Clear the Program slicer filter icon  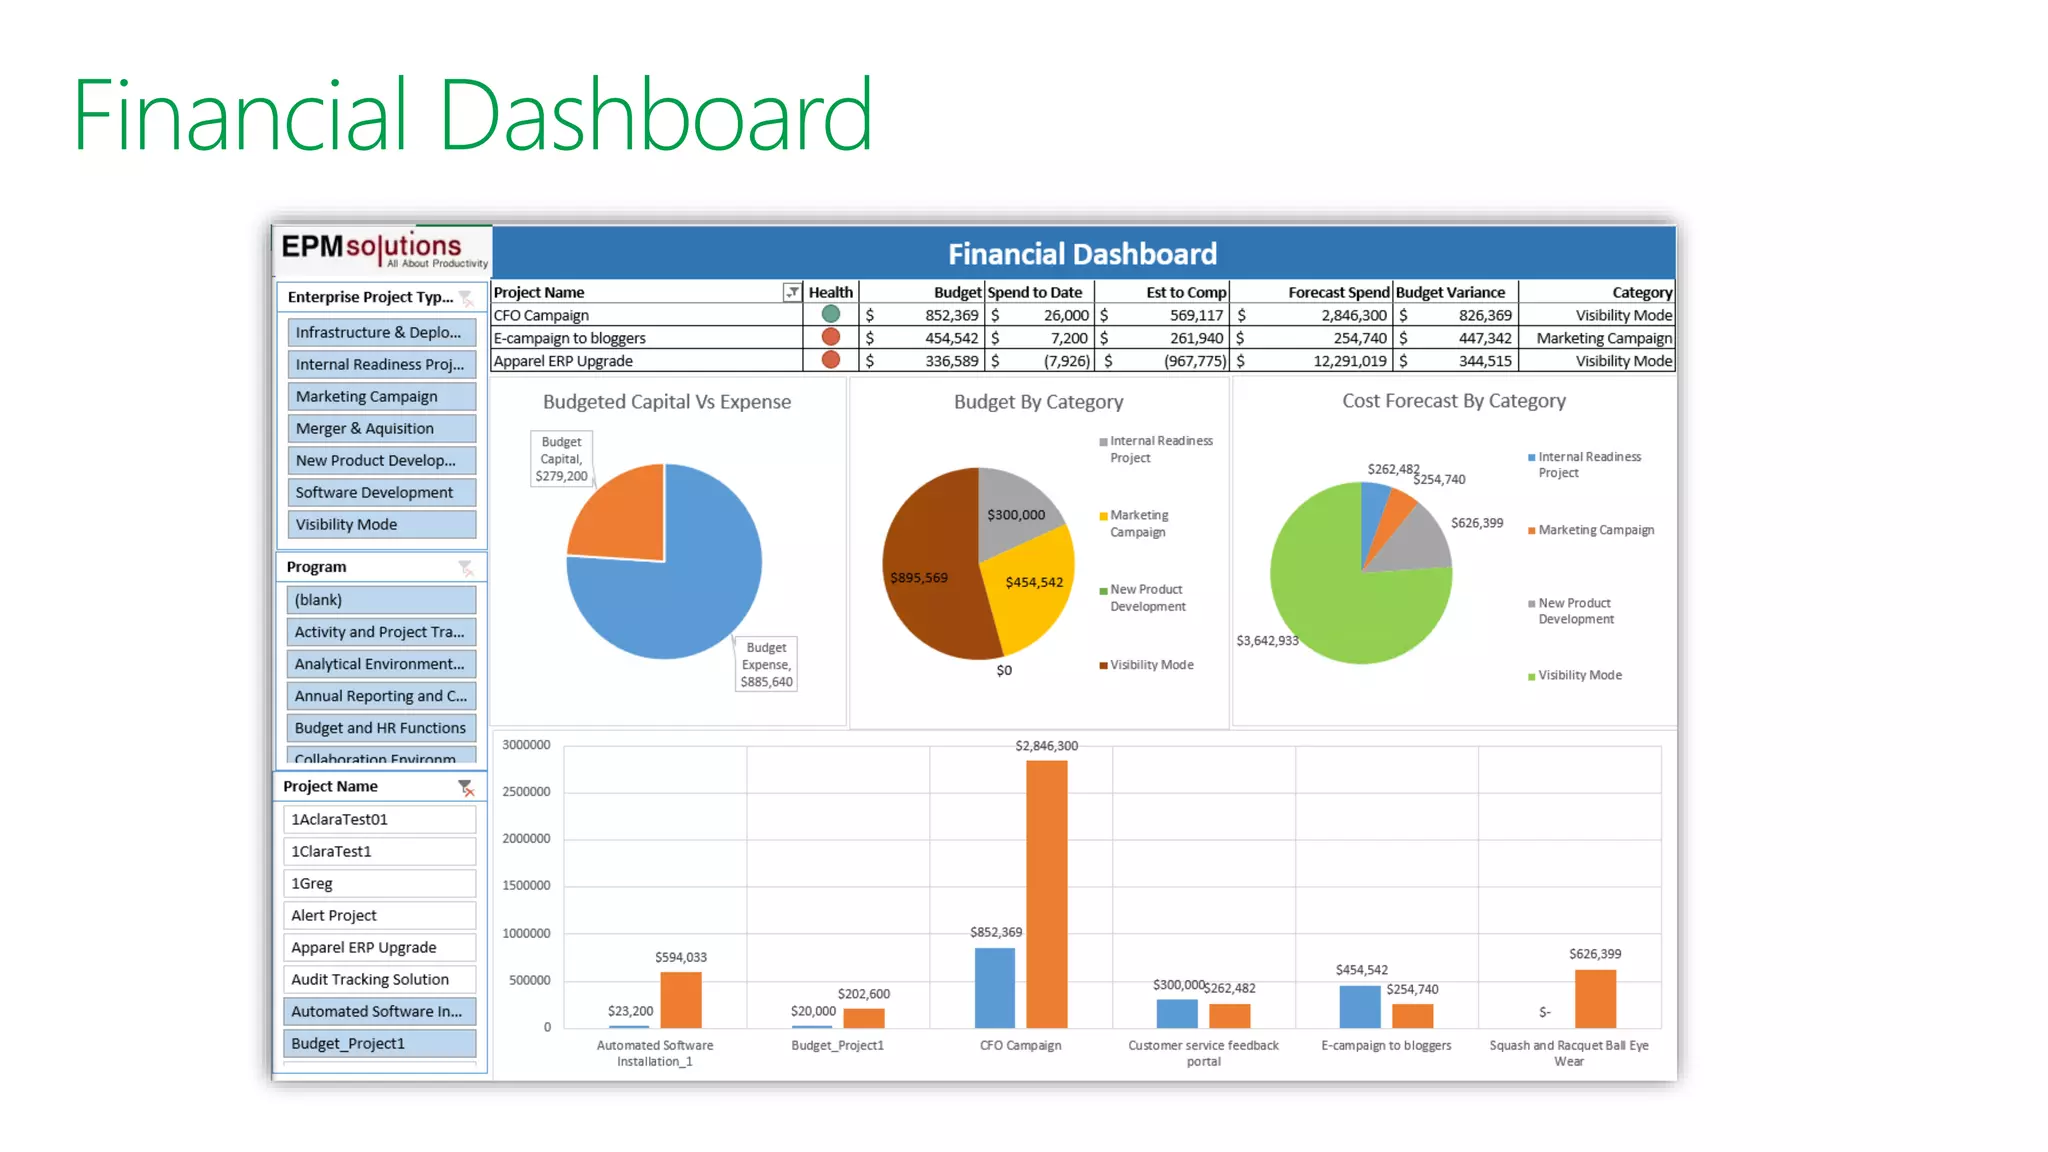click(466, 567)
